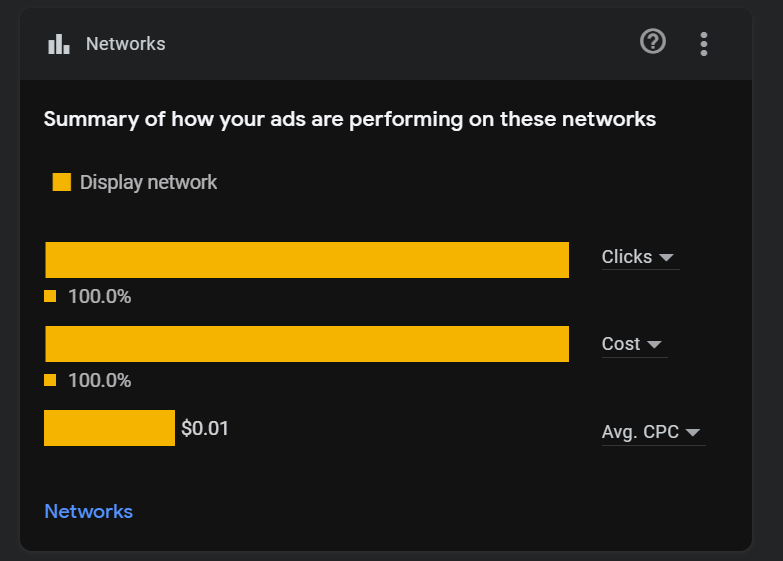Select the Cost yellow bar
The image size is (783, 561).
[307, 344]
